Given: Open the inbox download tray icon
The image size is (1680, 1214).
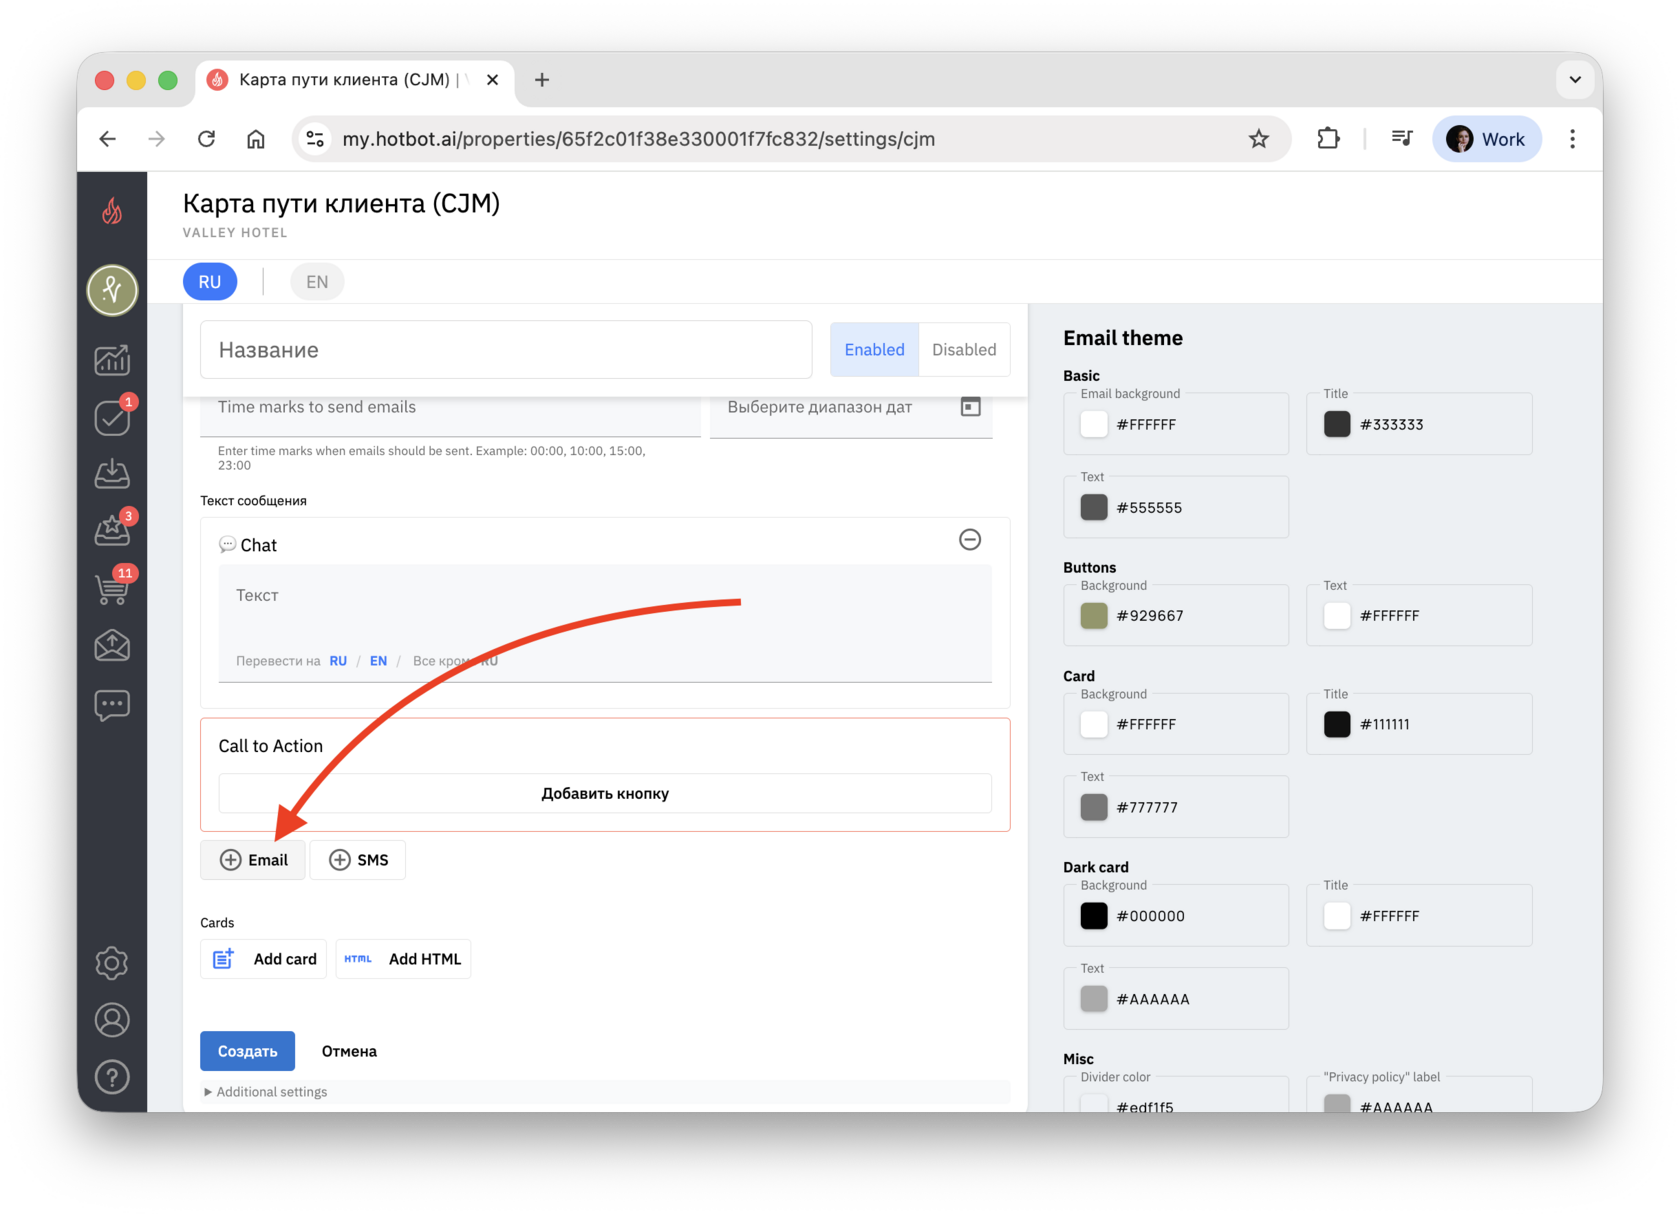Looking at the screenshot, I should (x=112, y=474).
